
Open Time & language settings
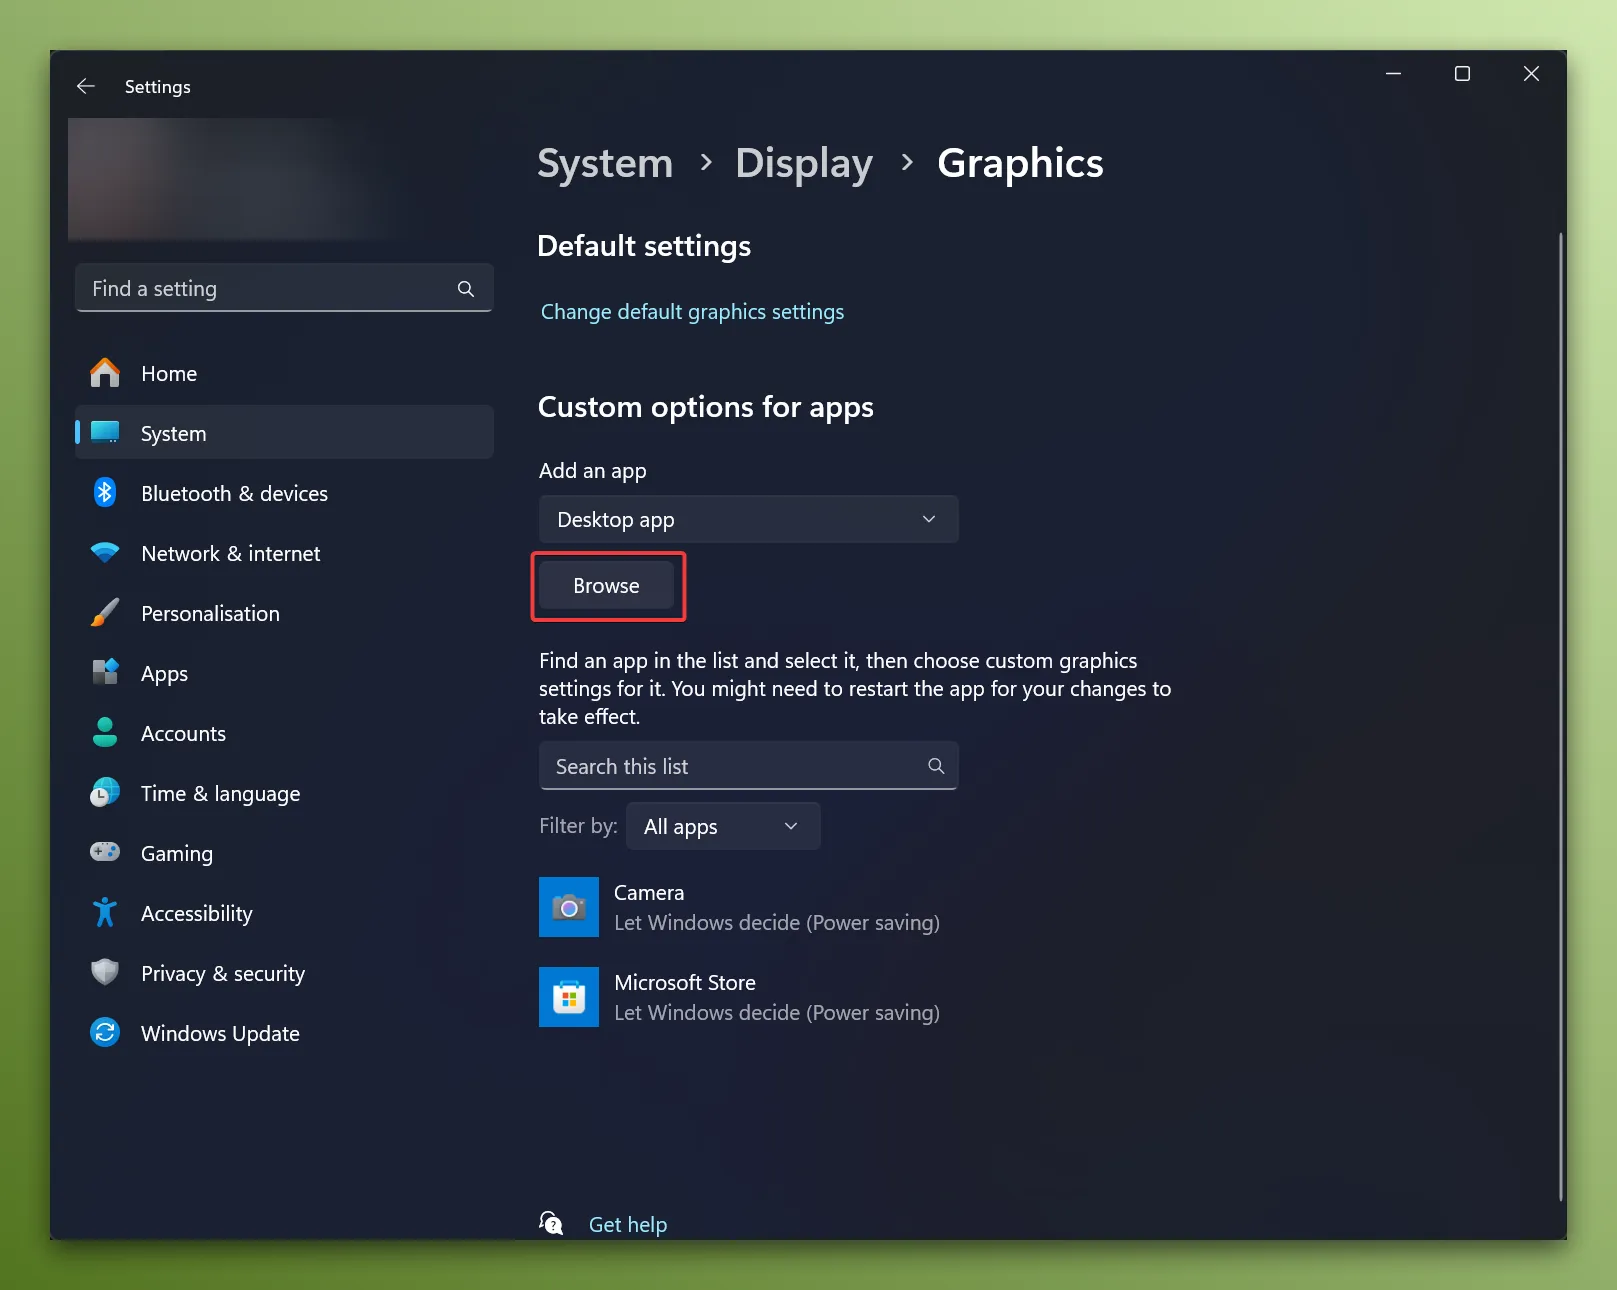tap(220, 793)
